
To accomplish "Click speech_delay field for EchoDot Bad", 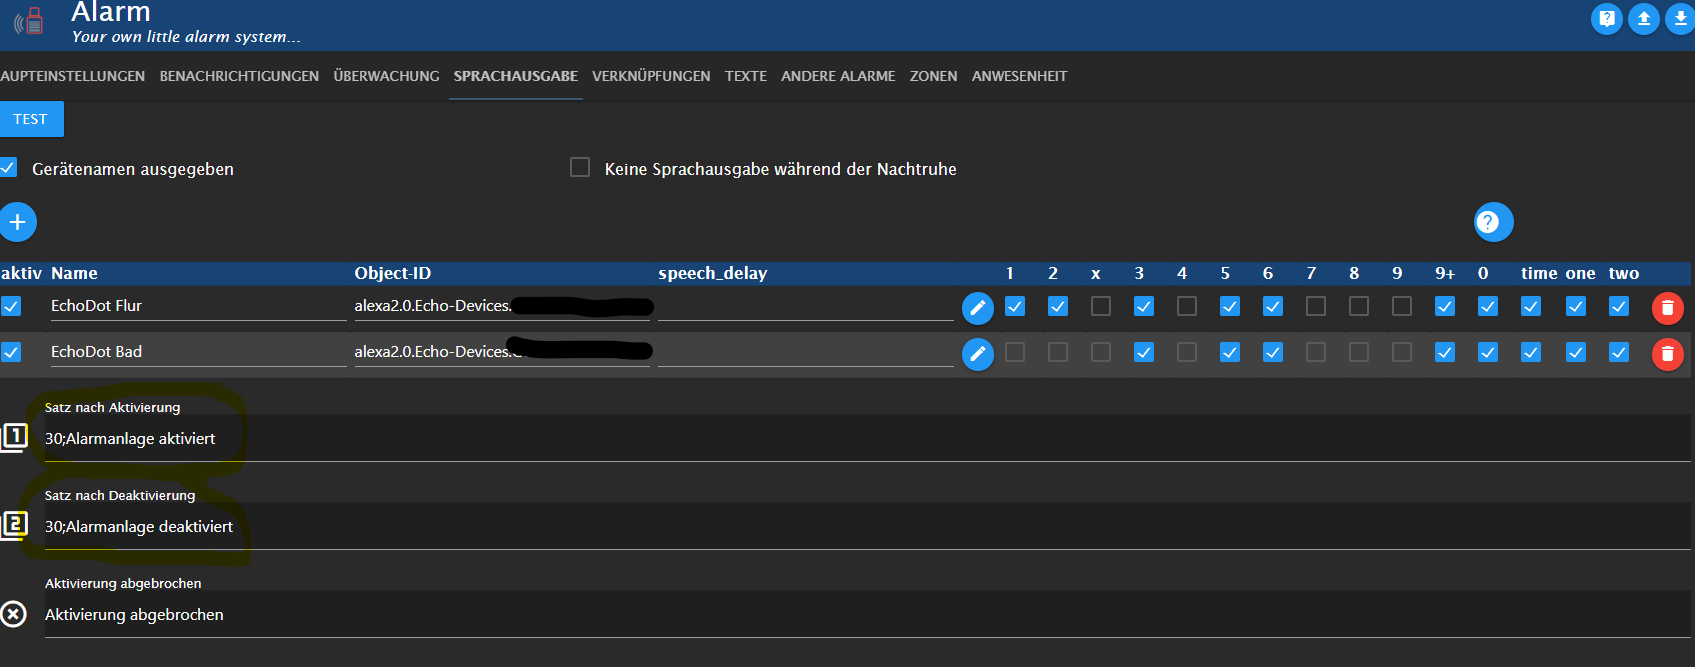I will tap(805, 352).
